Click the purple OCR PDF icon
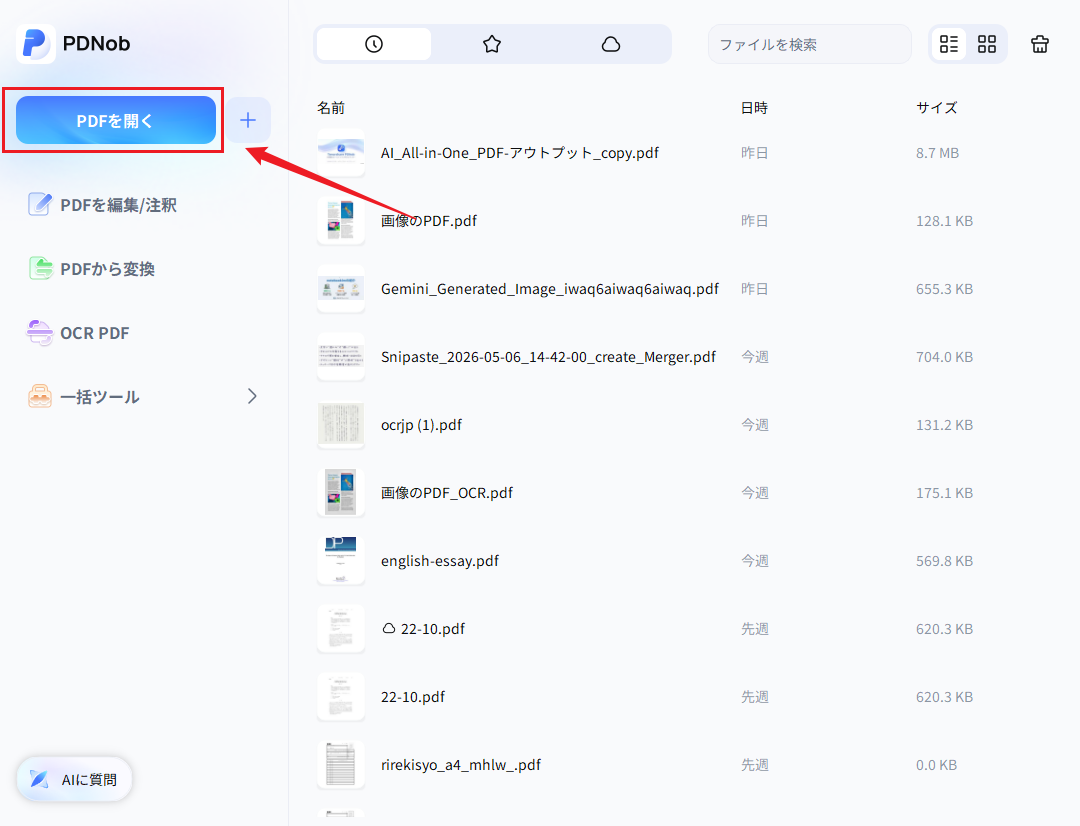1080x826 pixels. pyautogui.click(x=39, y=333)
